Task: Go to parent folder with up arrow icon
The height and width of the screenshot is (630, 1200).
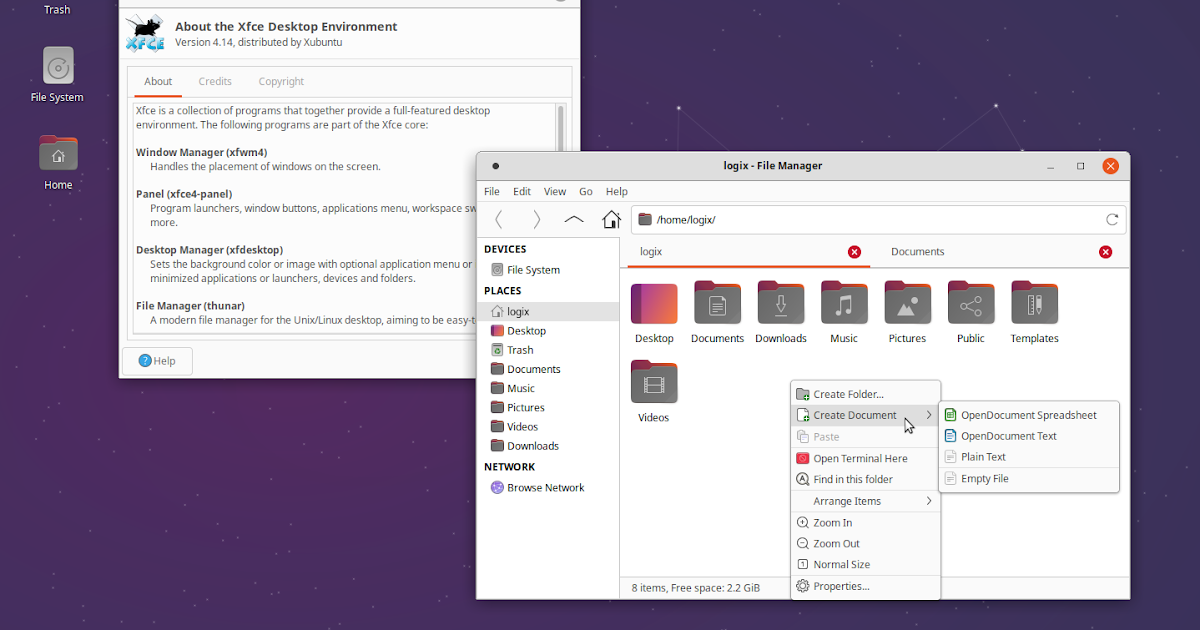Action: [x=574, y=220]
